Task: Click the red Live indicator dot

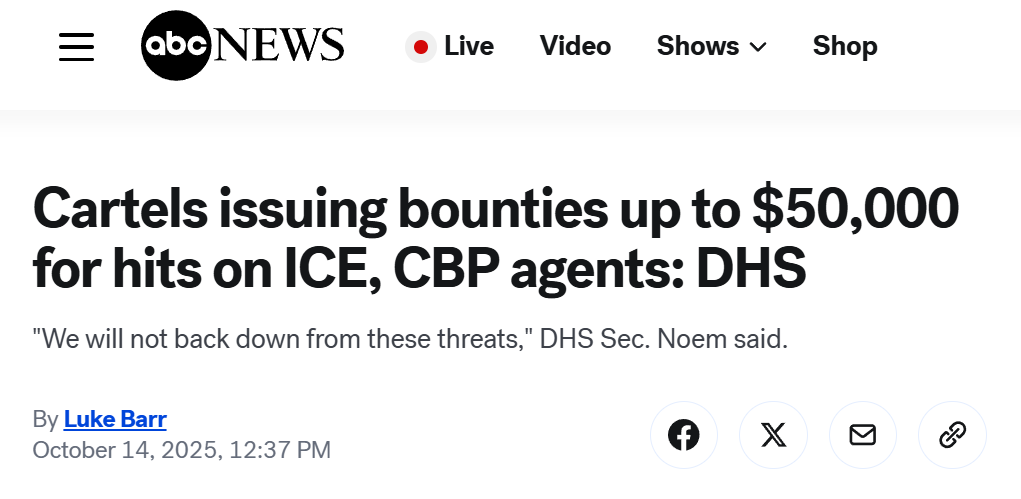Action: pos(421,47)
